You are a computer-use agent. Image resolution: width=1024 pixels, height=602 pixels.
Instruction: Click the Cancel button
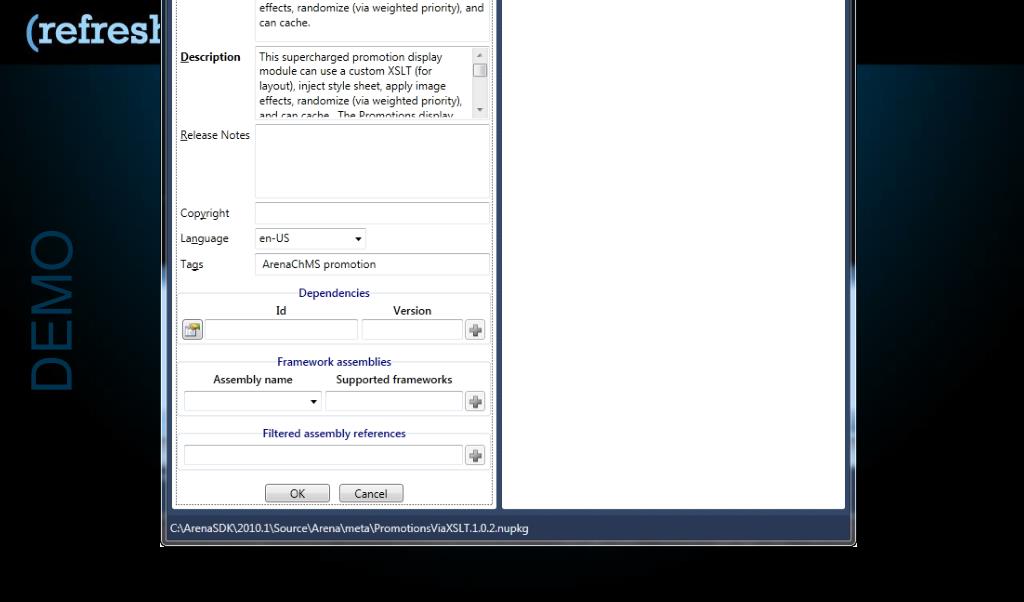(x=371, y=494)
